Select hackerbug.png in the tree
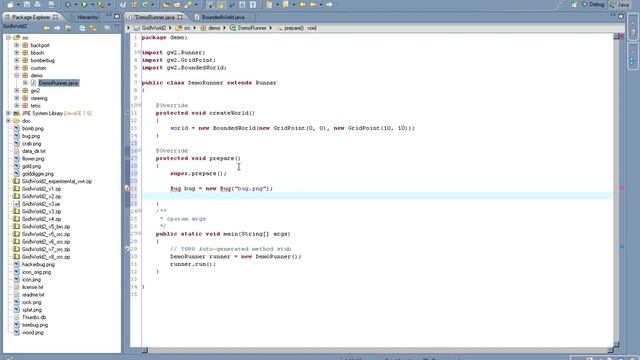 [x=38, y=264]
